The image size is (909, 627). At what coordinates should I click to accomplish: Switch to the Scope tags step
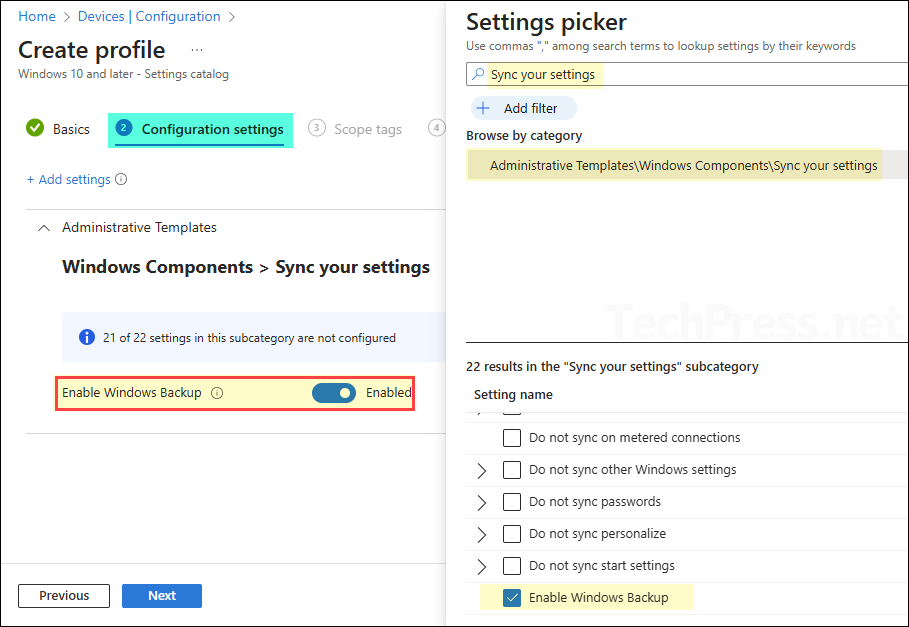[368, 129]
